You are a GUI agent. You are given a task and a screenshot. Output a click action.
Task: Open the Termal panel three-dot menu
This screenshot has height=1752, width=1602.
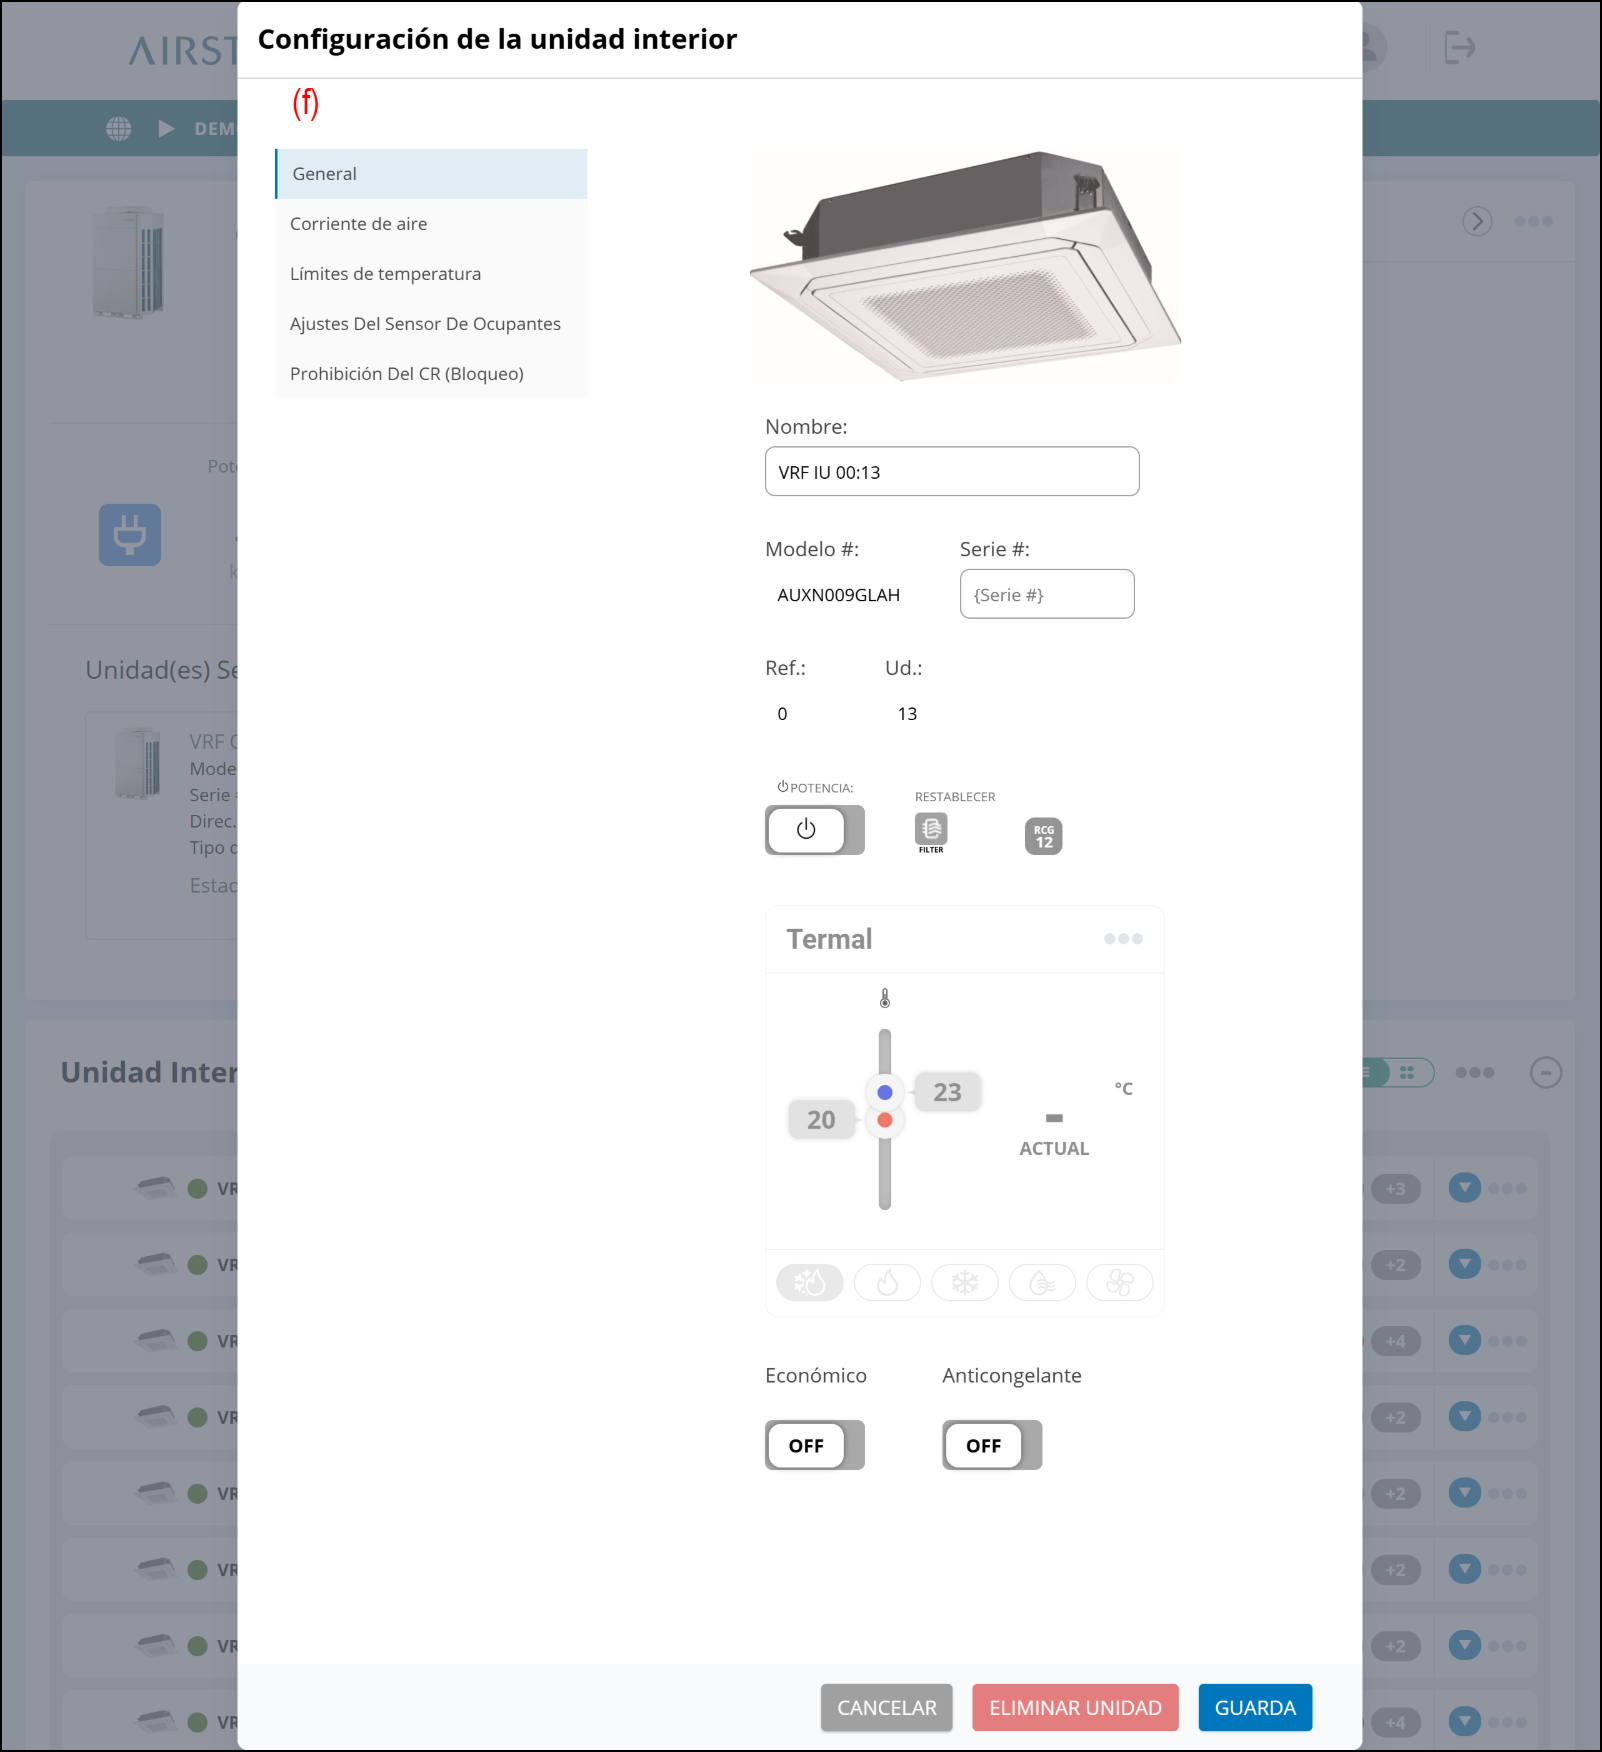tap(1123, 939)
